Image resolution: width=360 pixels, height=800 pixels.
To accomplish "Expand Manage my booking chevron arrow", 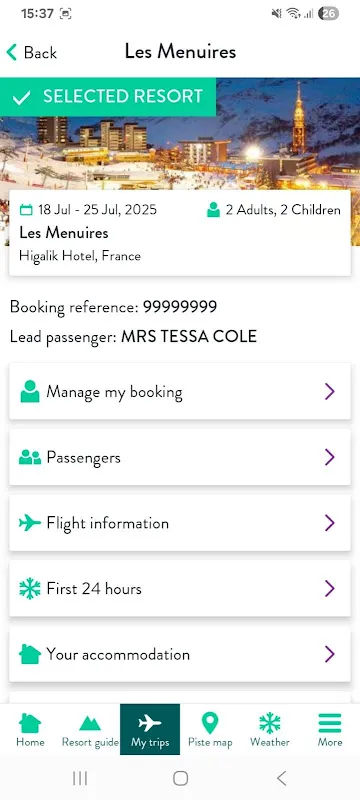I will [x=329, y=392].
